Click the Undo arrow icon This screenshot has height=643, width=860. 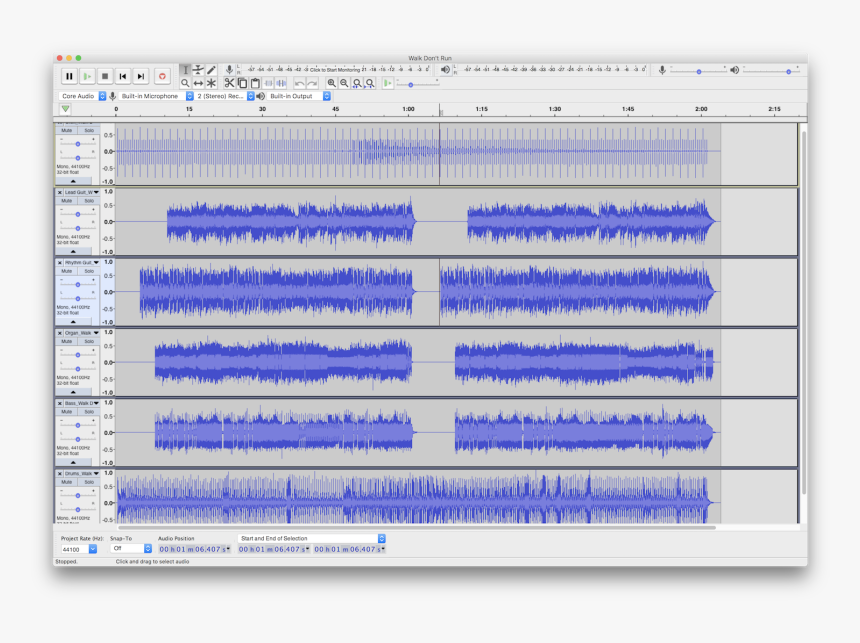298,83
